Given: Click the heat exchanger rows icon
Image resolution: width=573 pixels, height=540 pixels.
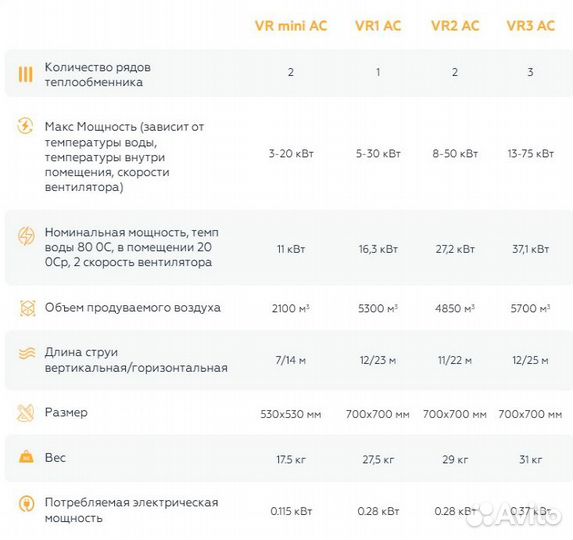Looking at the screenshot, I should (26, 74).
